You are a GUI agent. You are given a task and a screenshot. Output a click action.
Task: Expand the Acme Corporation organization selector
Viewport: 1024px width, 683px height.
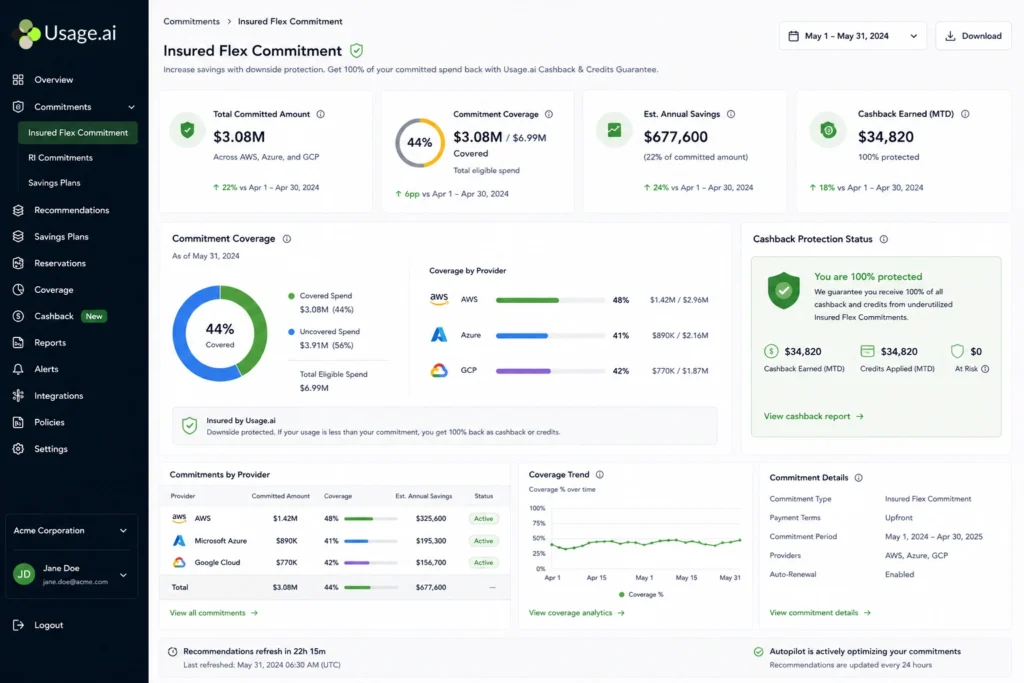click(x=72, y=531)
